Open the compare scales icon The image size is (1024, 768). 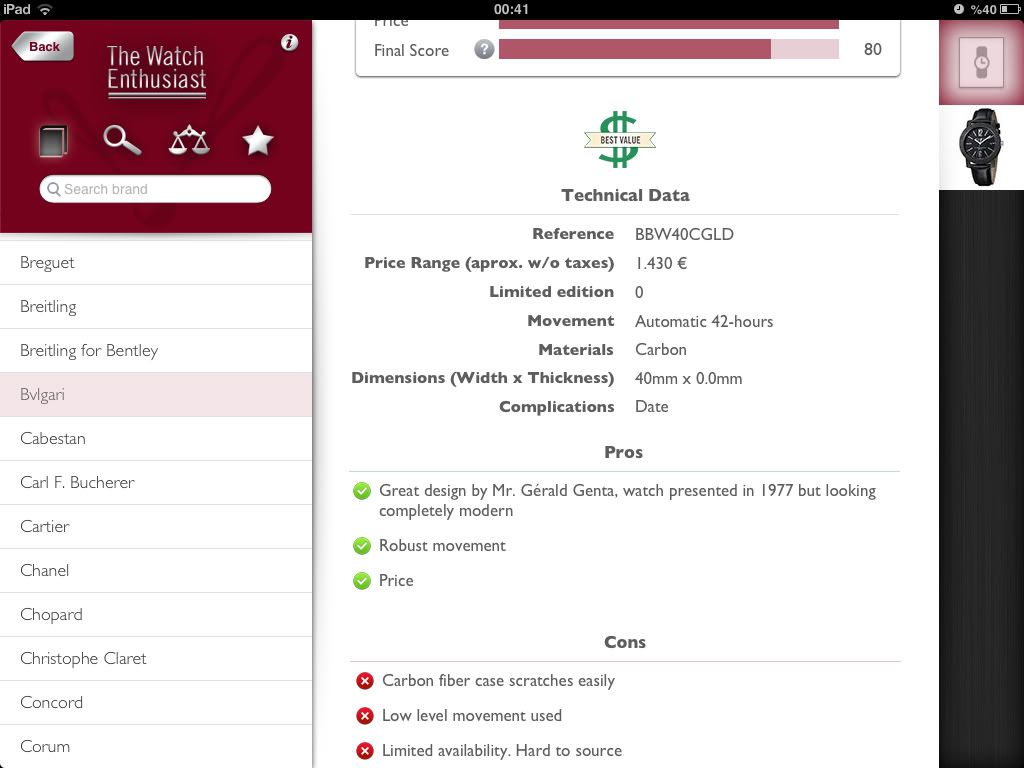coord(189,140)
